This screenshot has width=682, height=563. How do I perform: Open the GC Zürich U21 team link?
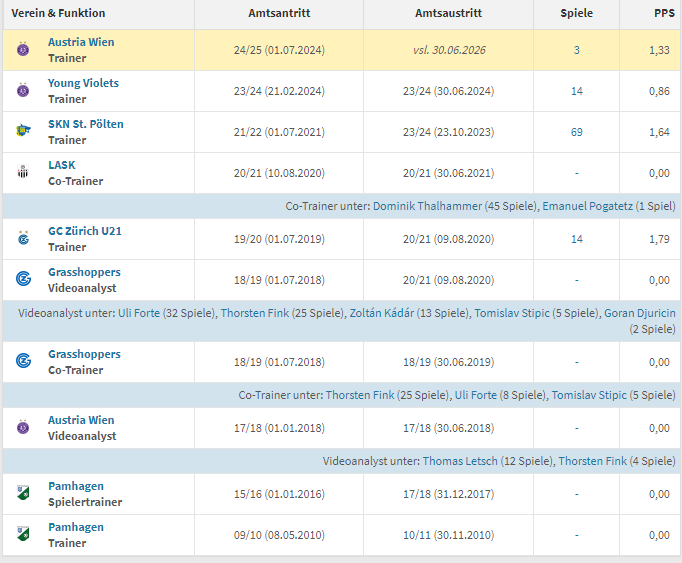(84, 232)
